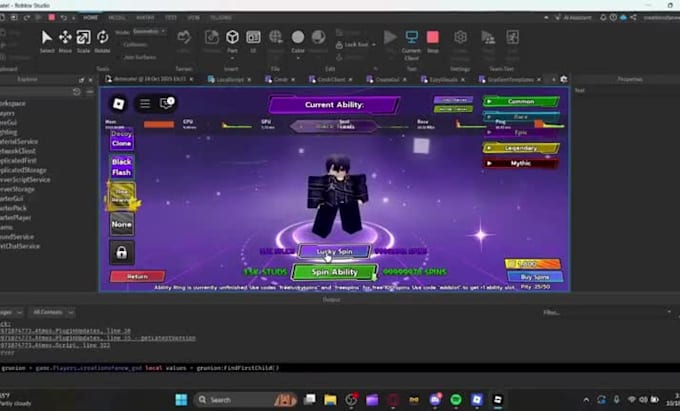680x411 pixels.
Task: Expand the Common rarity list
Action: click(x=521, y=101)
